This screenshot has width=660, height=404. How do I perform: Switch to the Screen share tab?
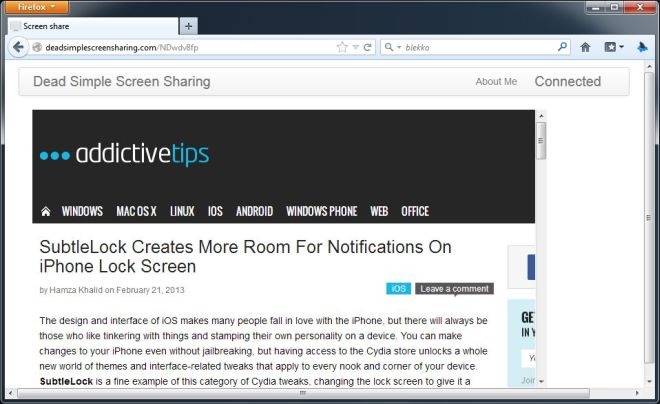tap(93, 26)
